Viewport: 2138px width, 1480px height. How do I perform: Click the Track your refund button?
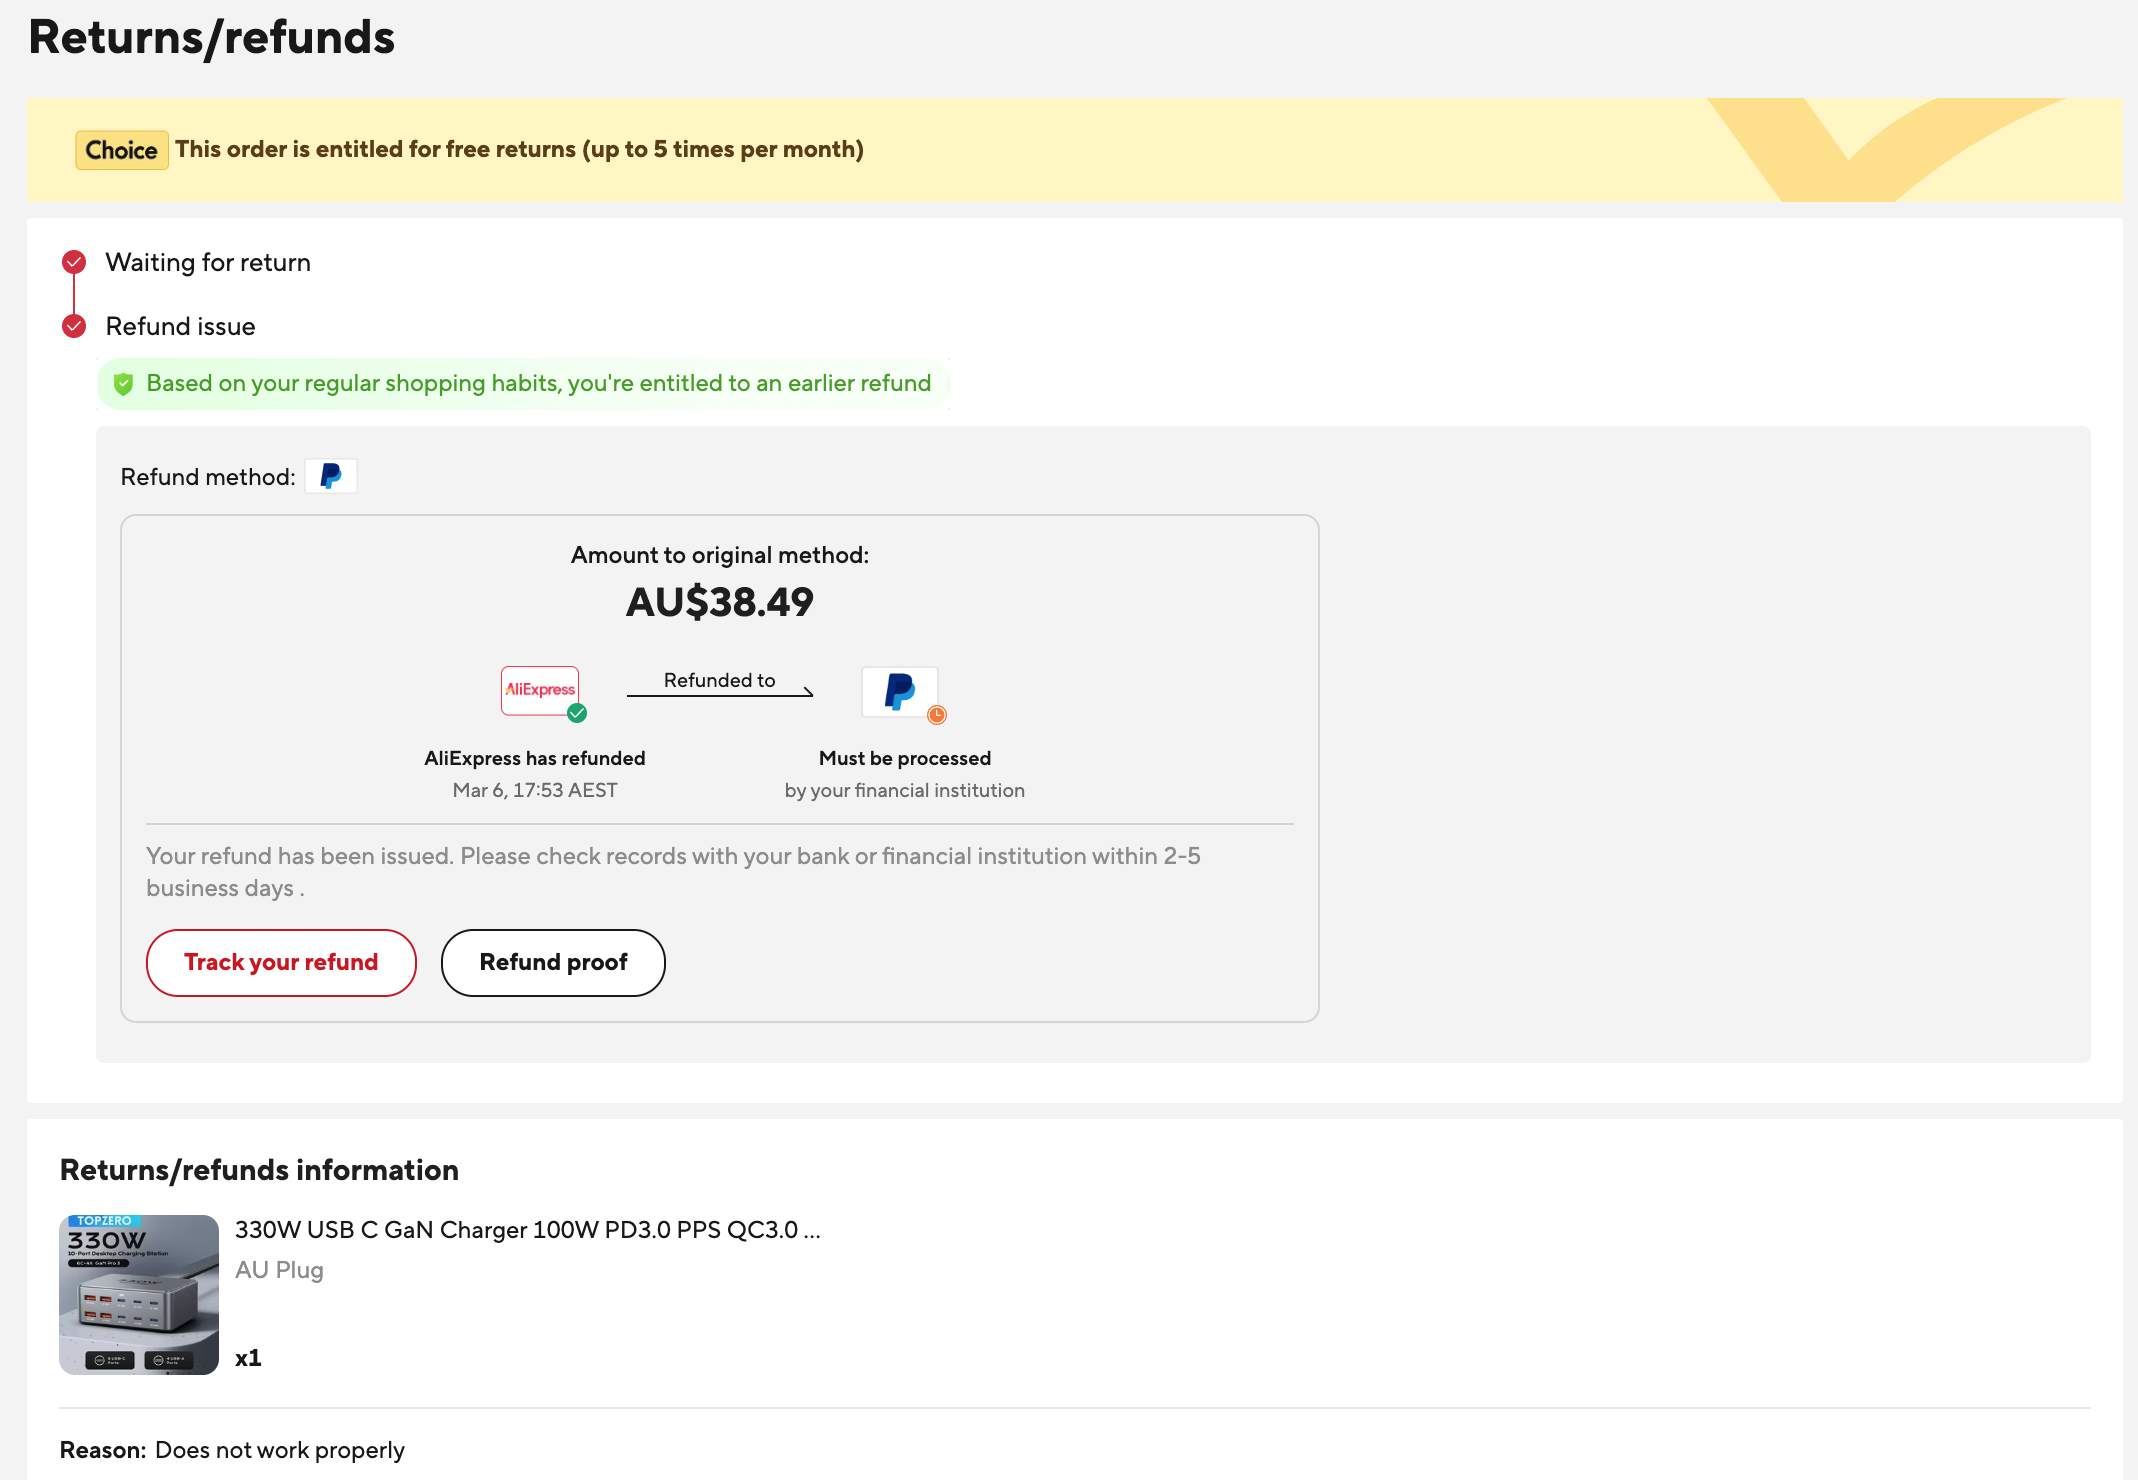pos(281,962)
